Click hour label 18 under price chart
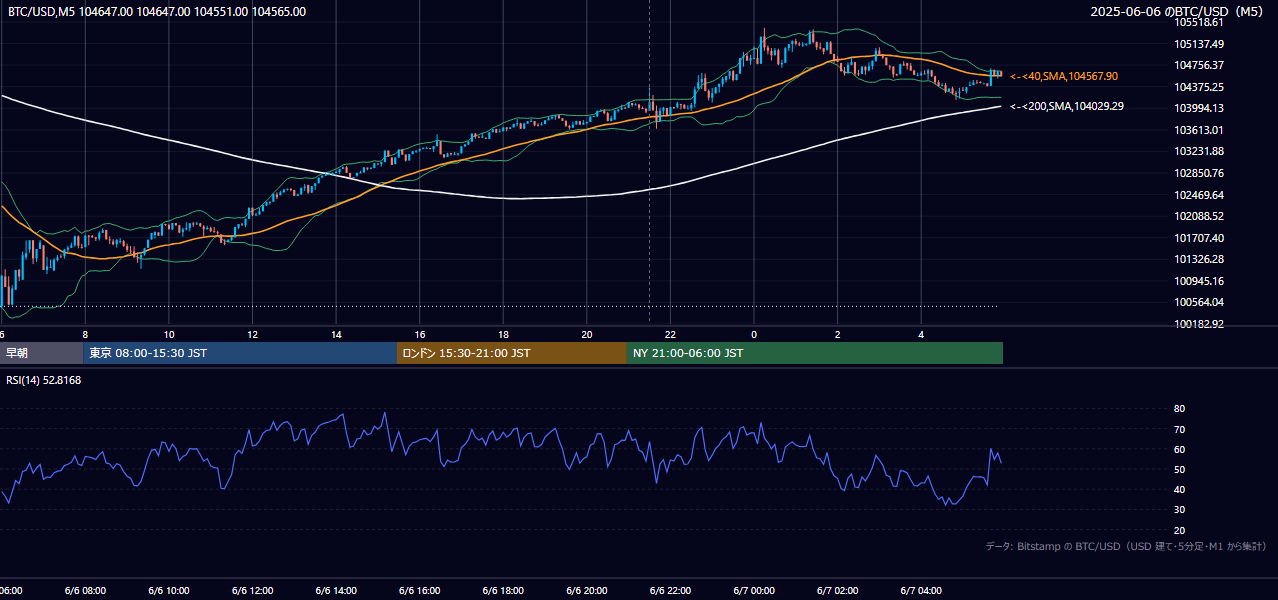Viewport: 1278px width, 600px height. (x=503, y=334)
